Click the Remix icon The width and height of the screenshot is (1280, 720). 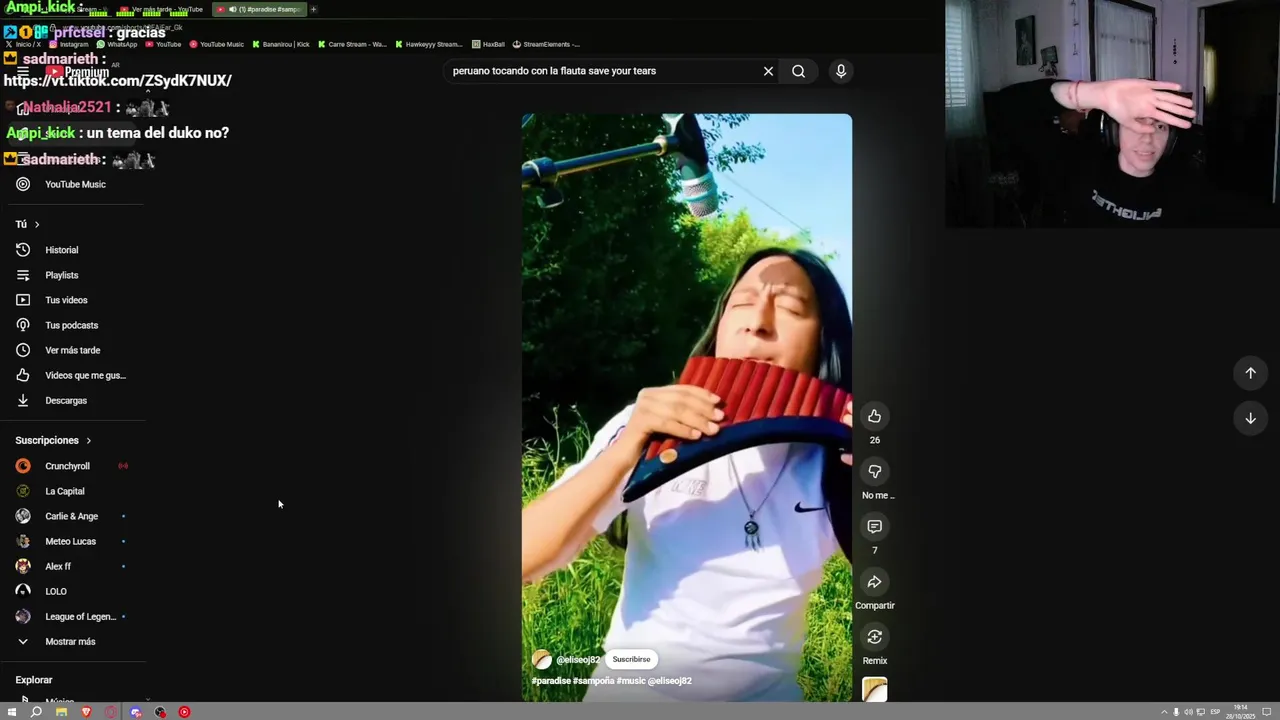(874, 637)
